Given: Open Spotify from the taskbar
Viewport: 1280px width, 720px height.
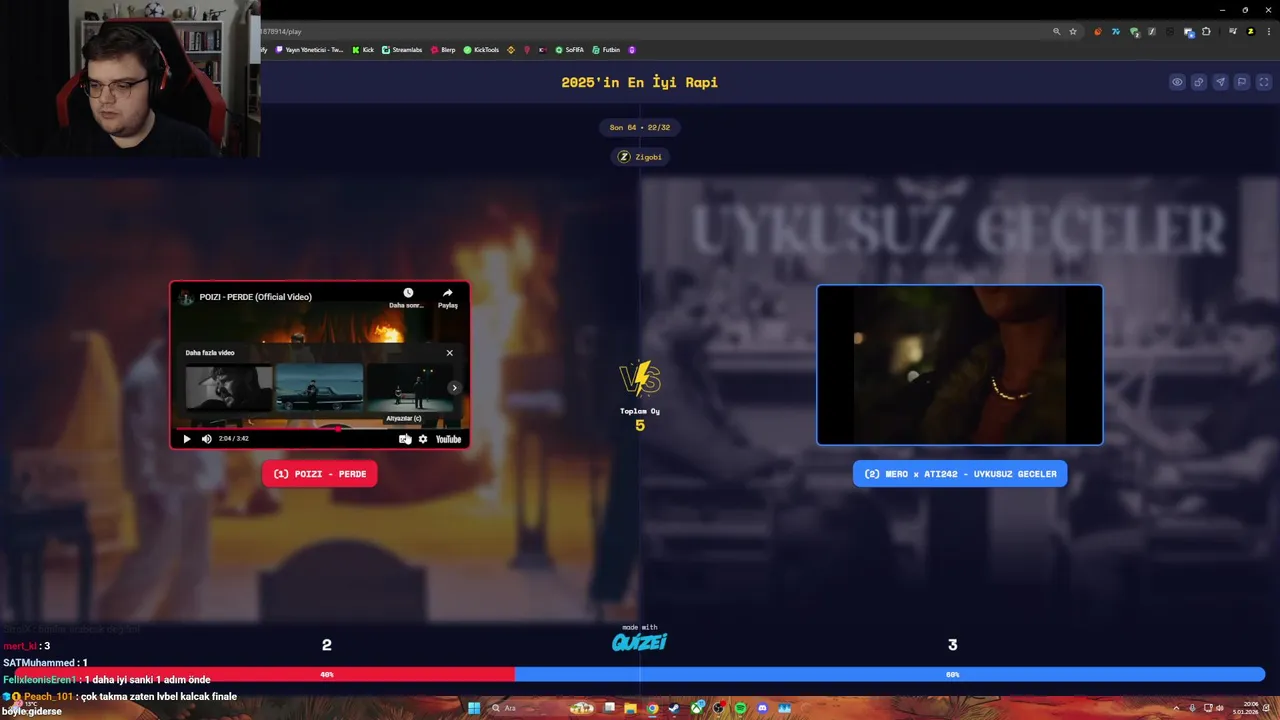Looking at the screenshot, I should coord(740,708).
